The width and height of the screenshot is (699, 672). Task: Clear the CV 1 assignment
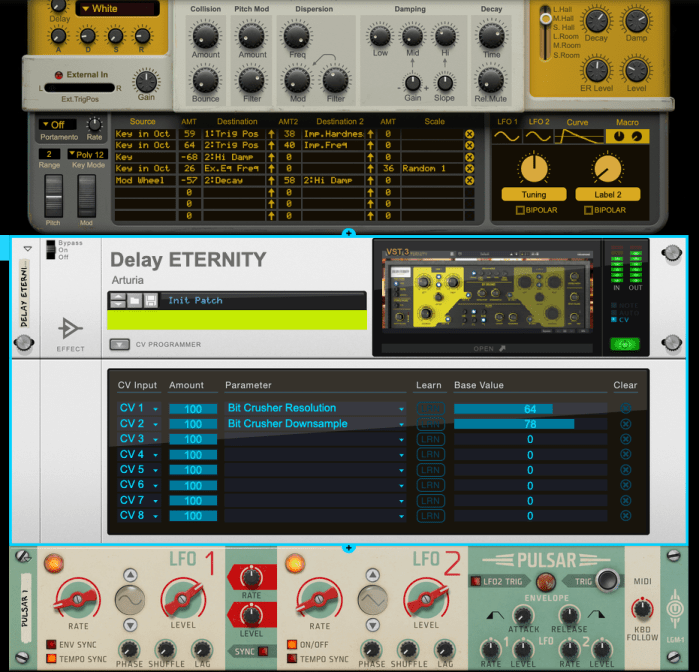[x=625, y=408]
